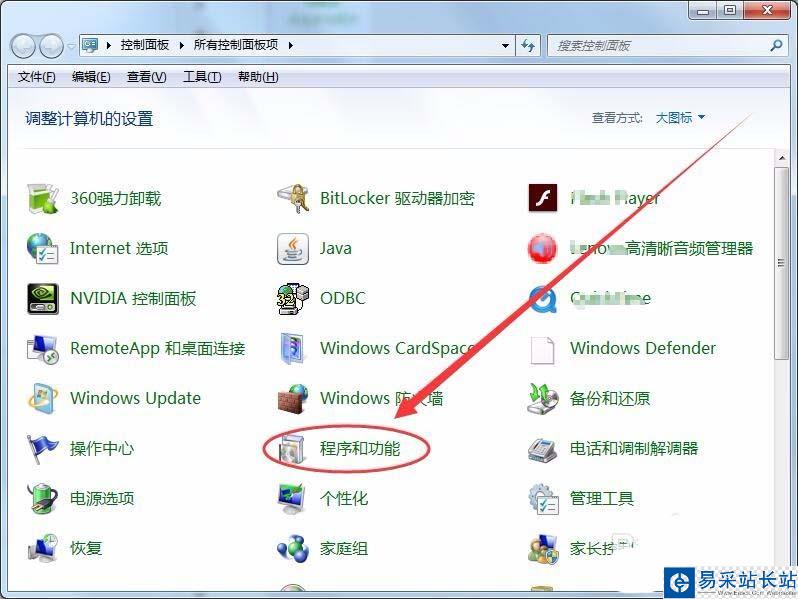Open the 家长控制 icon

point(543,549)
